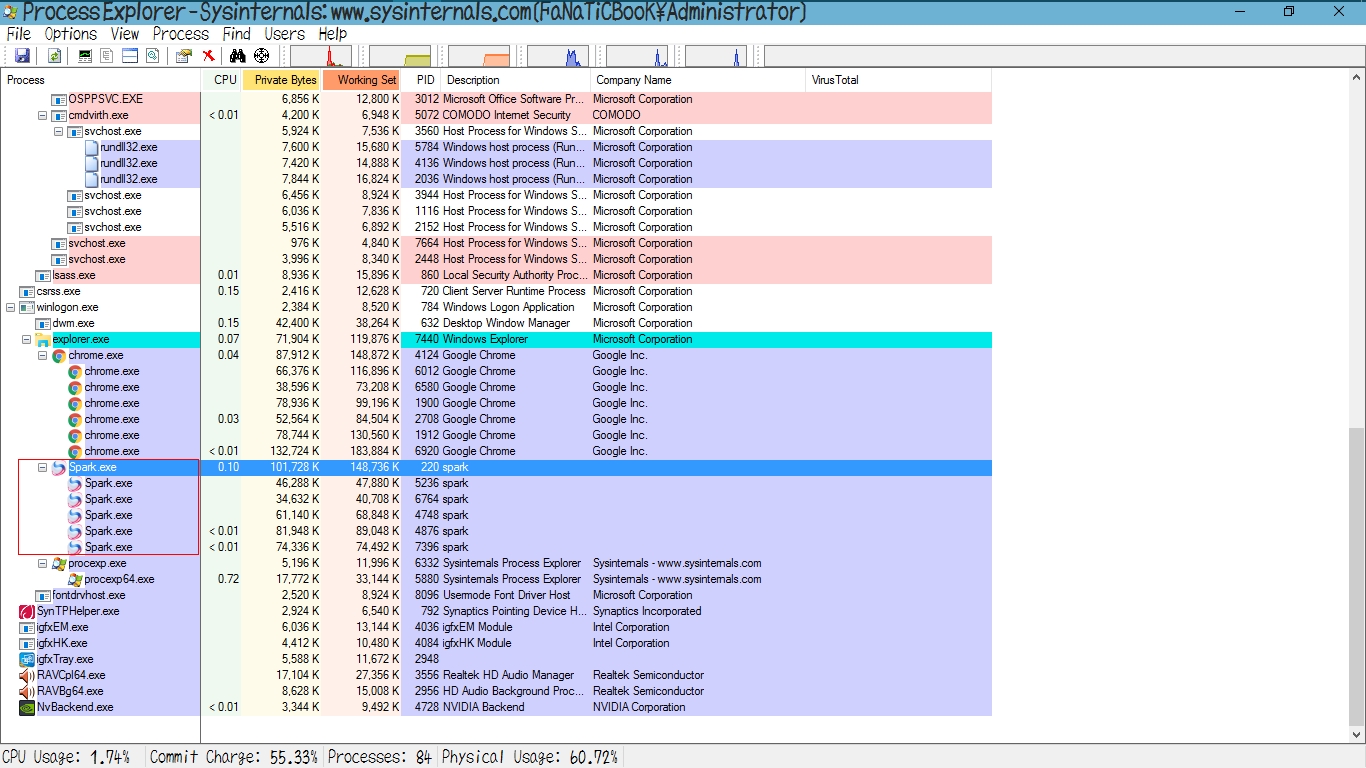Open the yellow commit history mini graph

coord(400,56)
